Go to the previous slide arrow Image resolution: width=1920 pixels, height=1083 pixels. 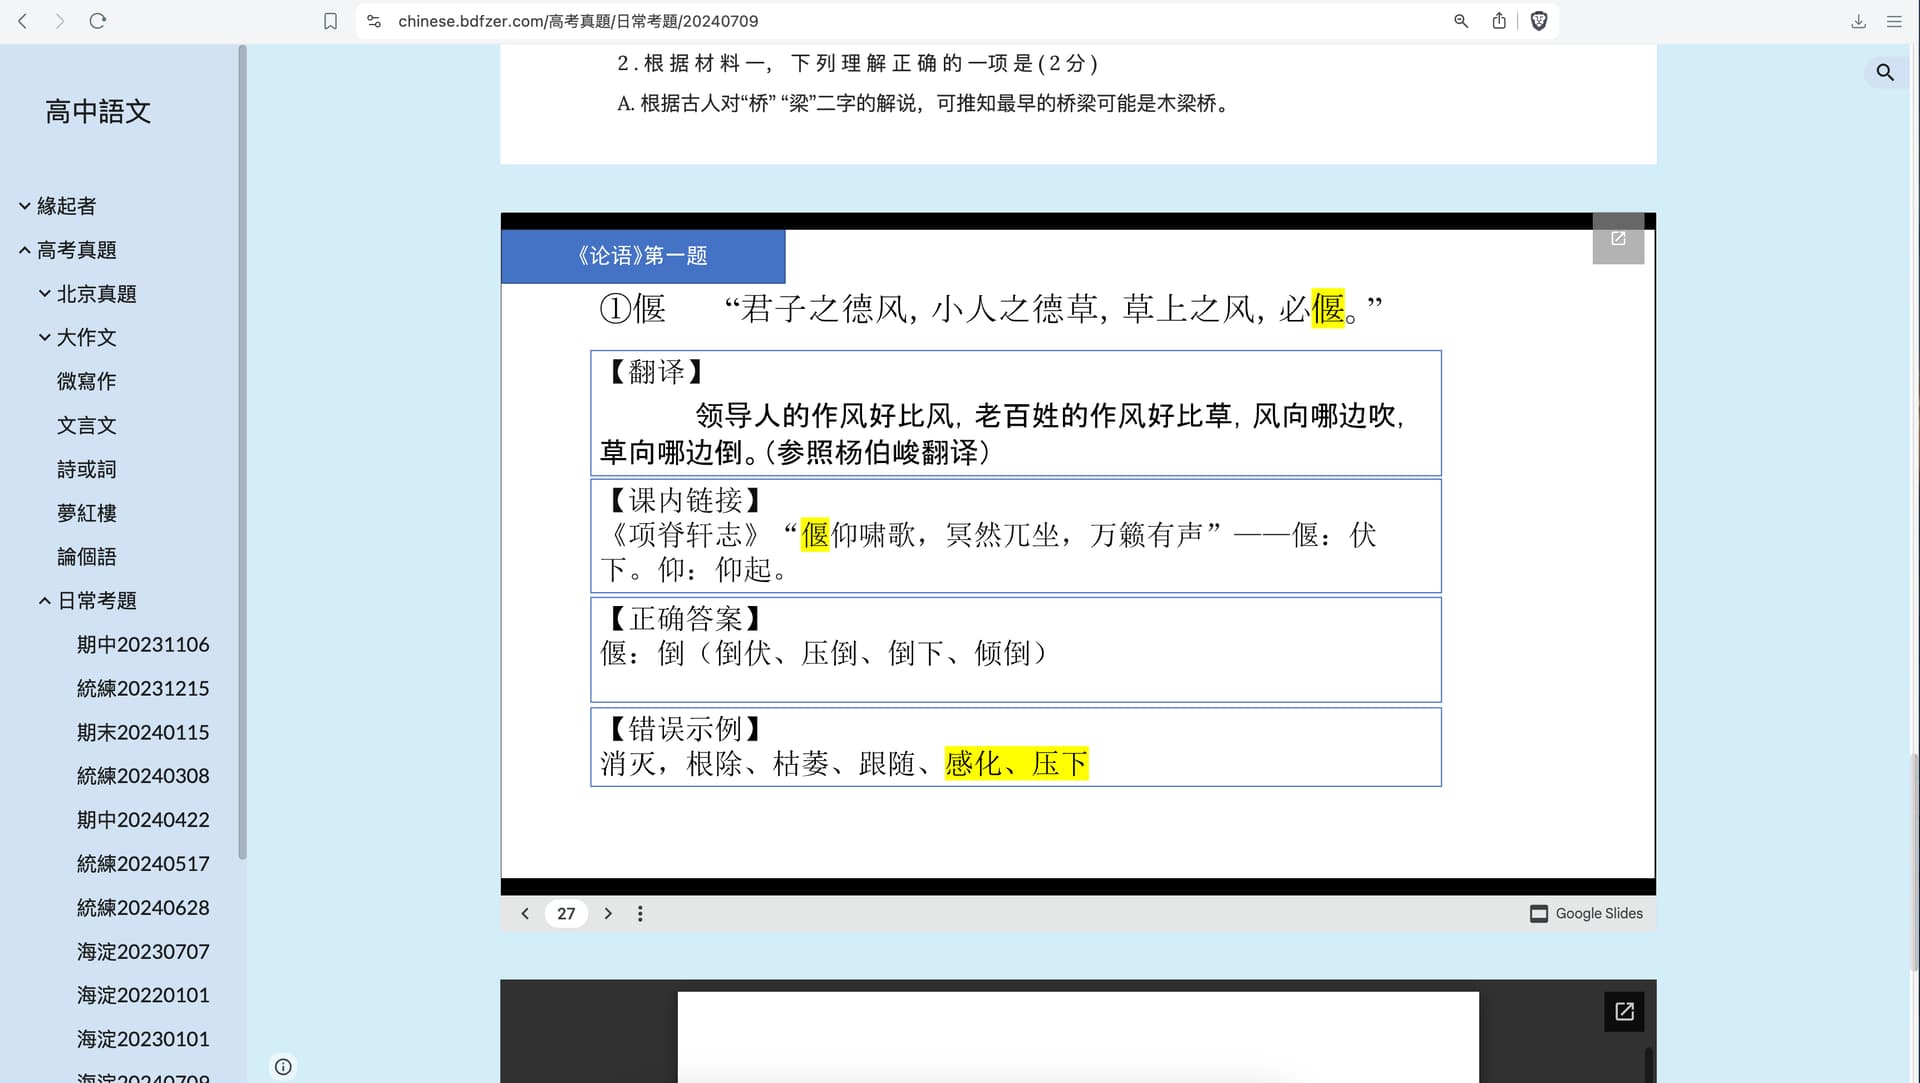coord(525,913)
